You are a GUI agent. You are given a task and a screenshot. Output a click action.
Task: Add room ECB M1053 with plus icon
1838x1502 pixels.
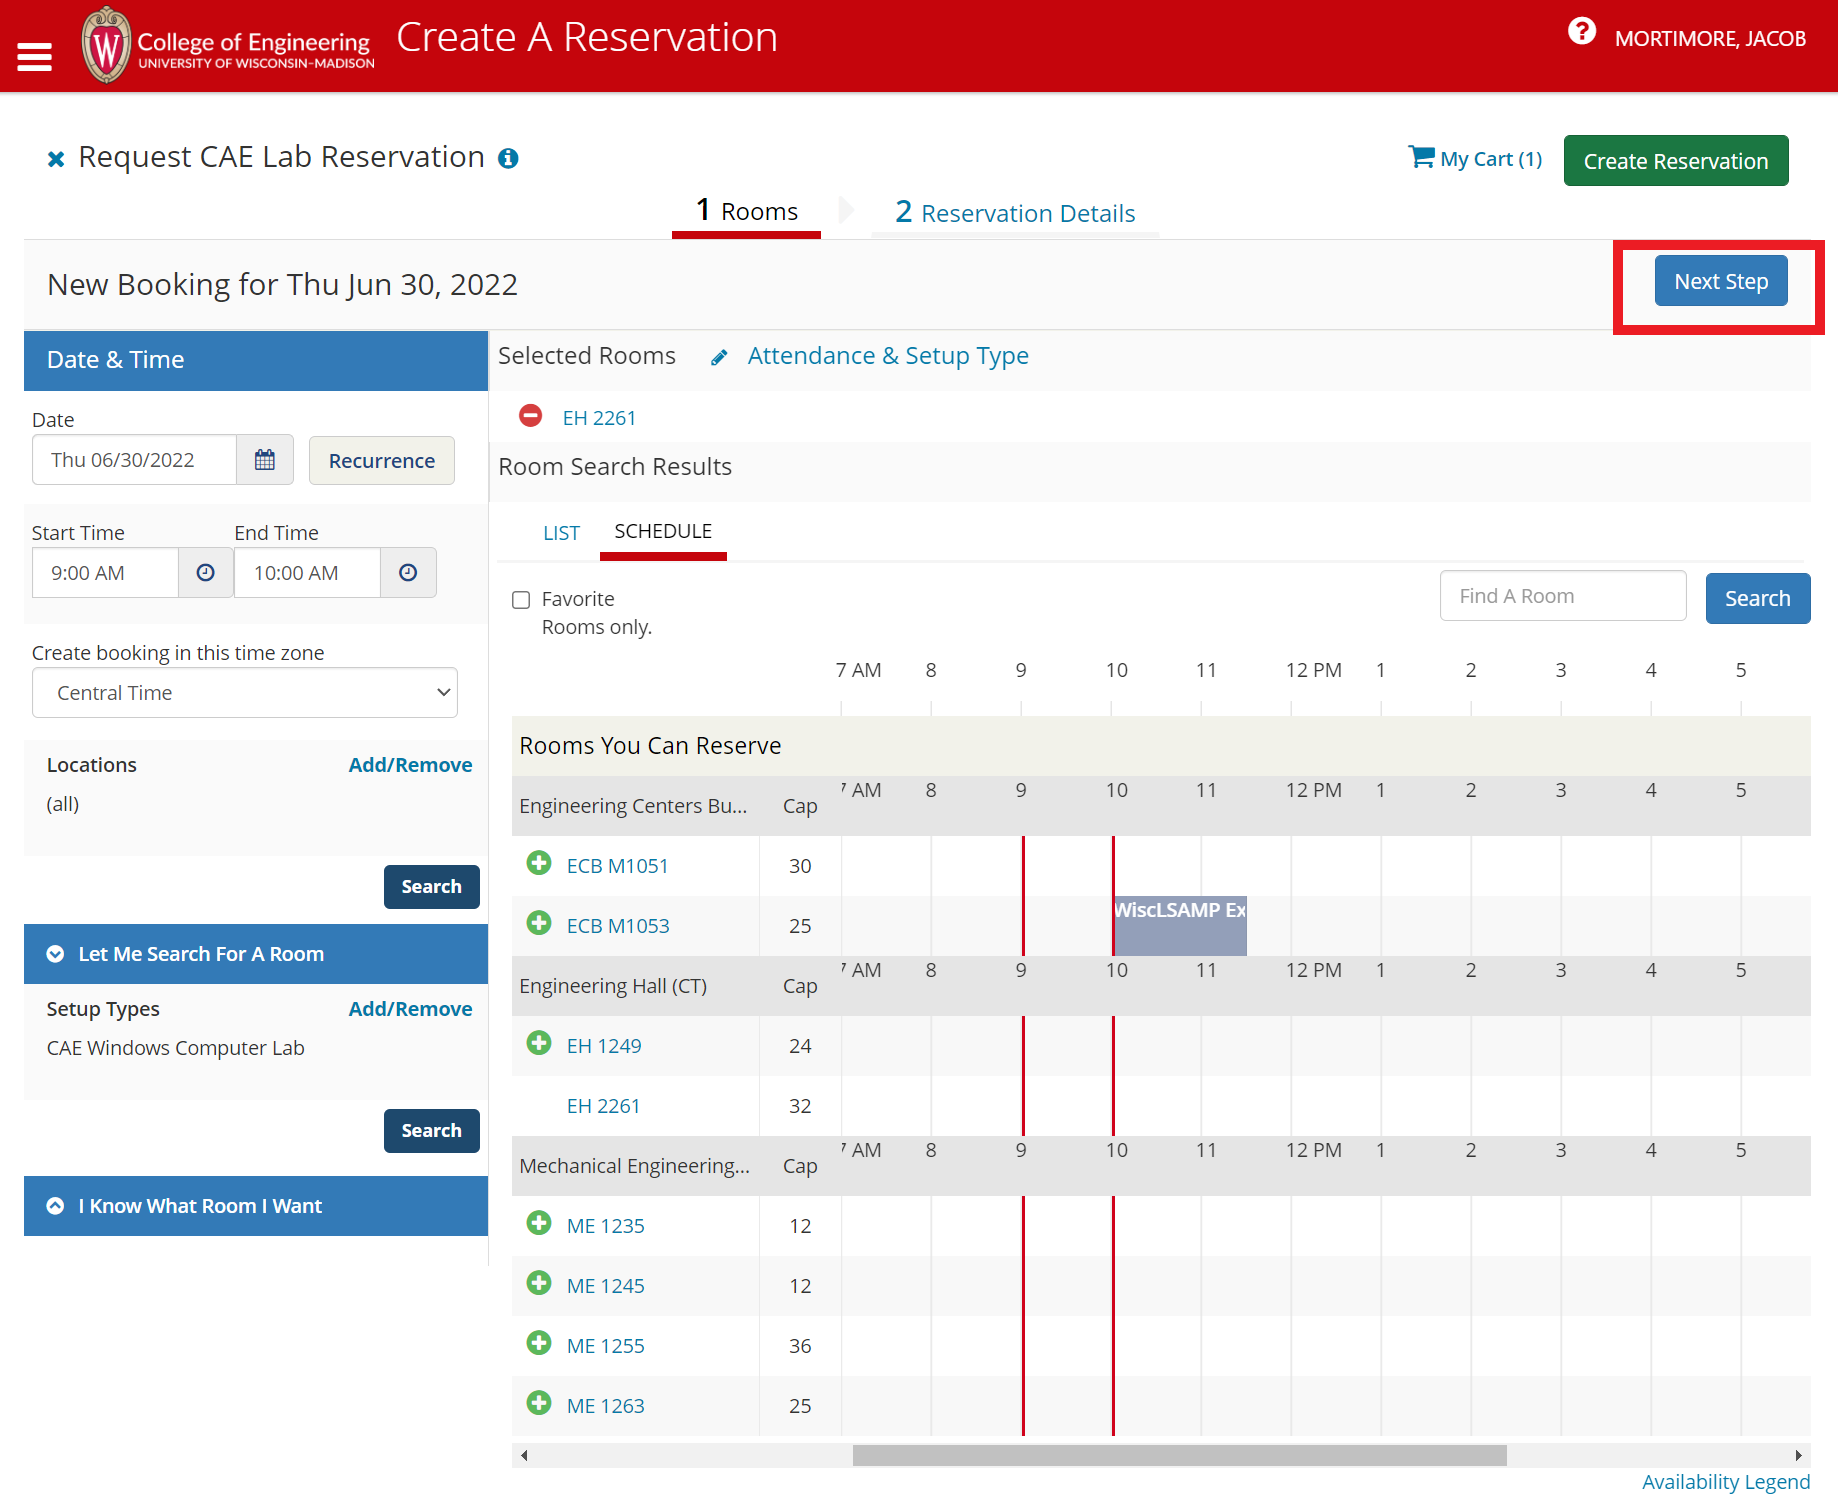click(x=539, y=923)
